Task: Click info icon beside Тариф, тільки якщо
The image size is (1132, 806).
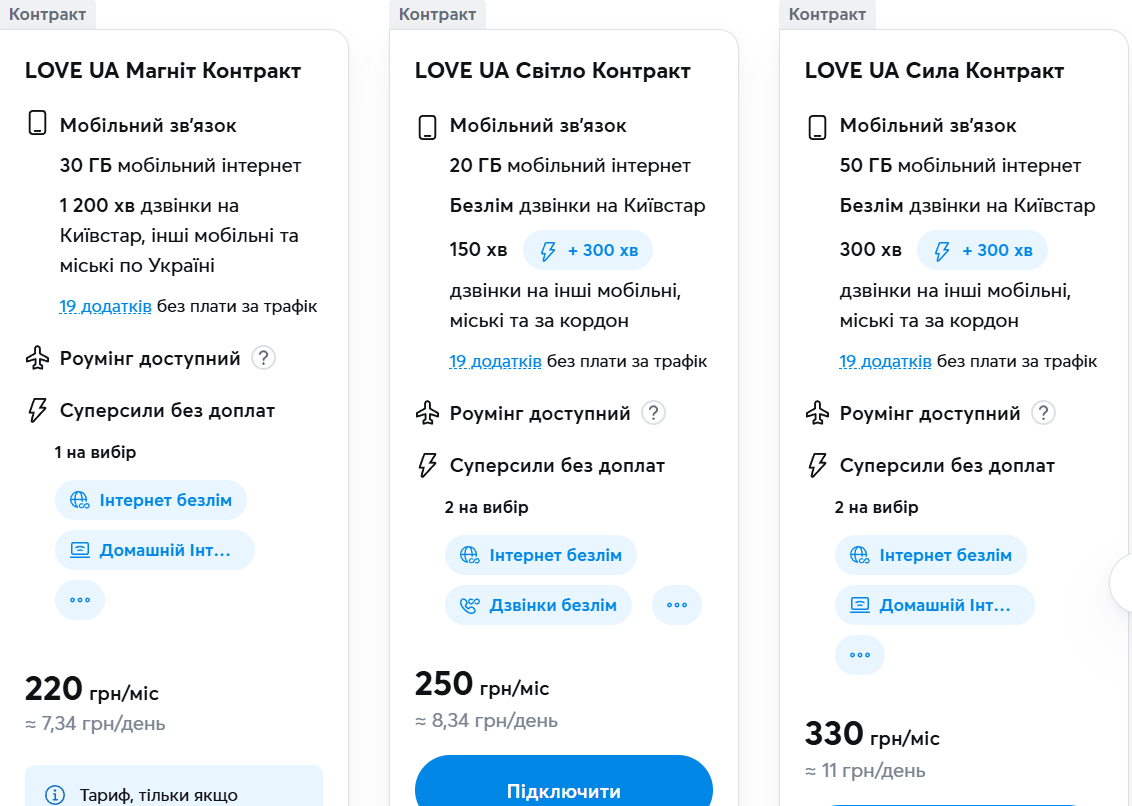Action: [x=56, y=796]
